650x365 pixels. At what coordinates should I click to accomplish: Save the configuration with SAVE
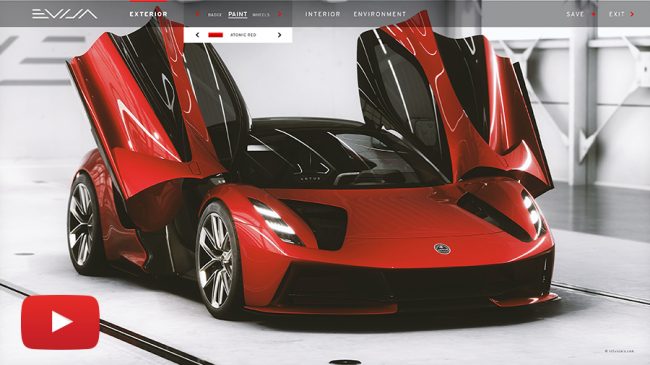click(575, 14)
